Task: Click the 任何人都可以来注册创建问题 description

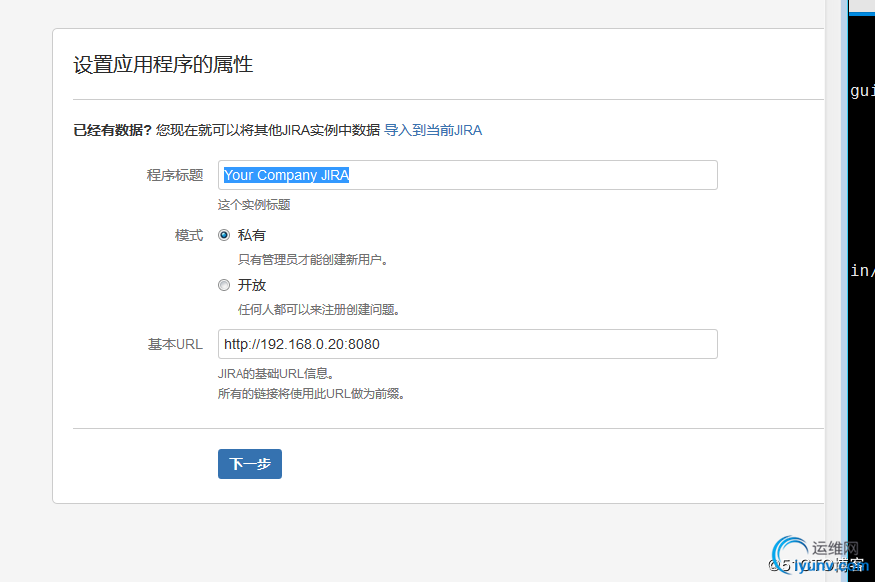Action: [x=319, y=310]
